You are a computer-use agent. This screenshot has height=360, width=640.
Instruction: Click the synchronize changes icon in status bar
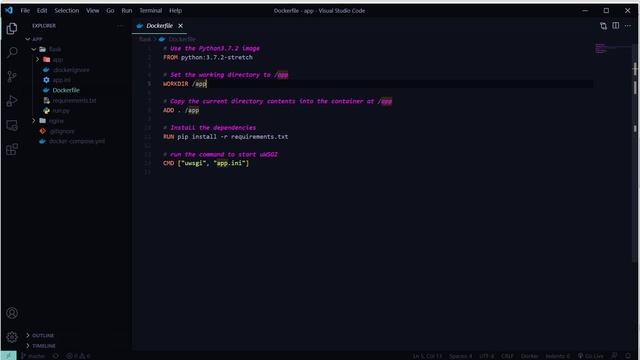coord(56,356)
